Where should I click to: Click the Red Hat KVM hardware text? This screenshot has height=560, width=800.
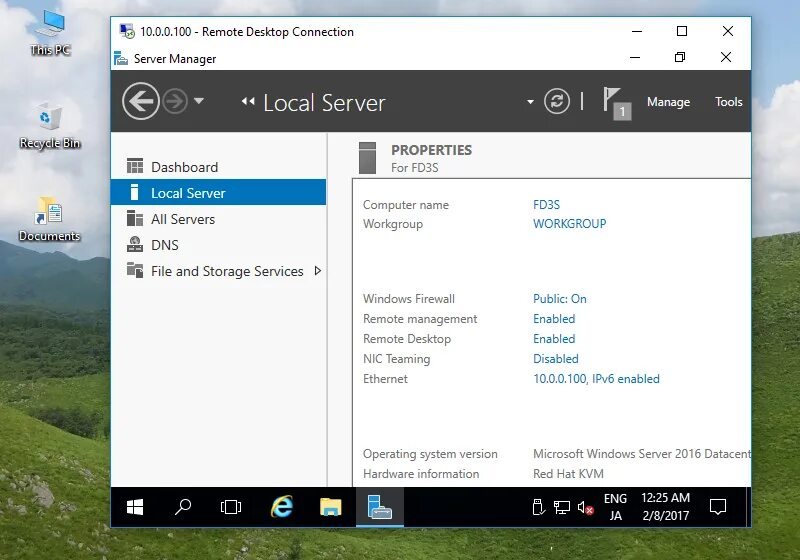click(568, 474)
